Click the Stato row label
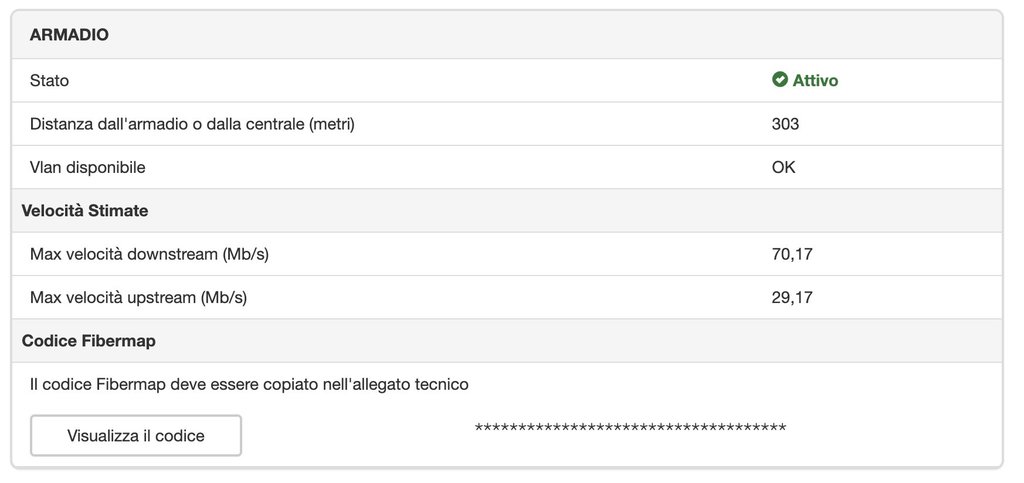Image resolution: width=1024 pixels, height=483 pixels. click(50, 81)
